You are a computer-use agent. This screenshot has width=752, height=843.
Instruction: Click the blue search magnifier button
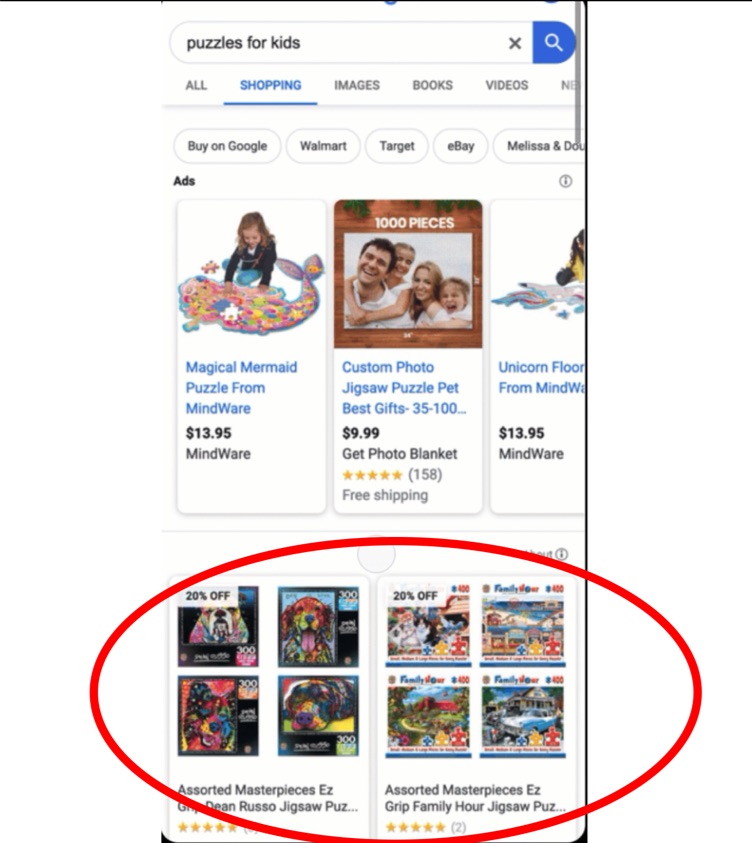[553, 42]
